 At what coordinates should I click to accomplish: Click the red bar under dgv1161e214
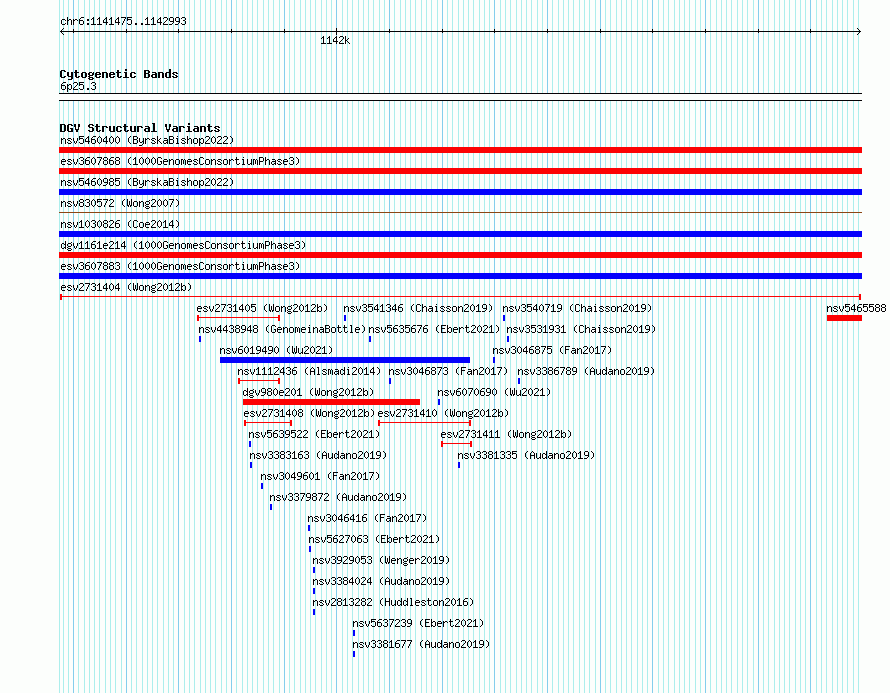click(460, 255)
